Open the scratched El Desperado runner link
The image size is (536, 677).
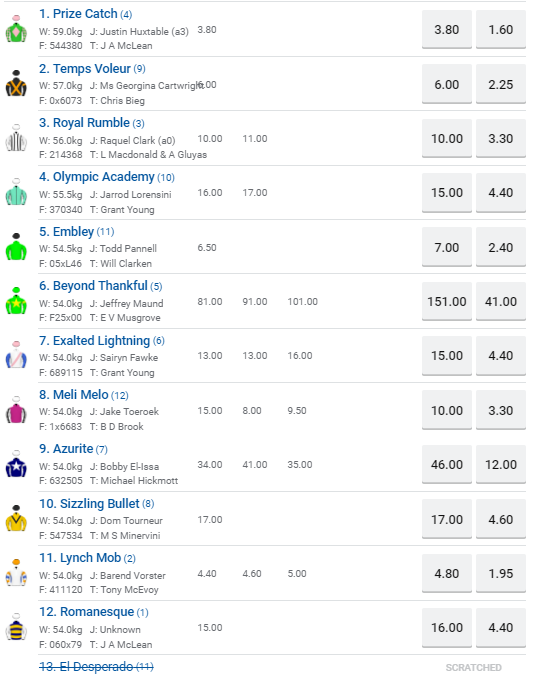[96, 667]
